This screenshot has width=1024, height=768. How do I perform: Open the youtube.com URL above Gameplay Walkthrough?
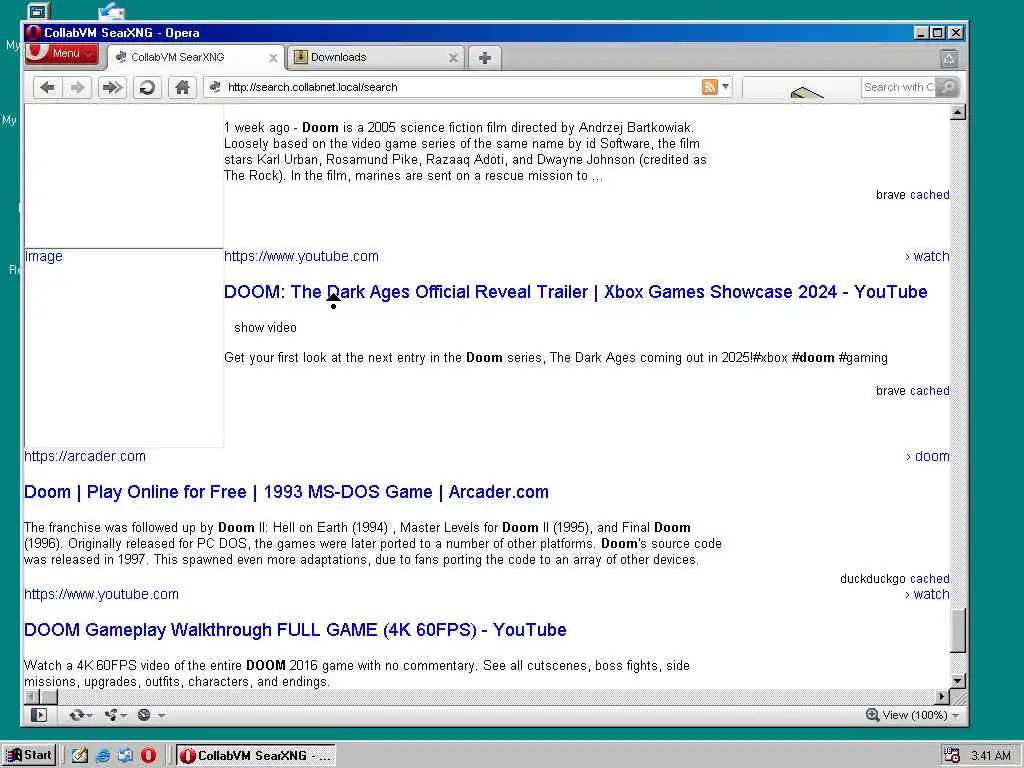tap(101, 594)
